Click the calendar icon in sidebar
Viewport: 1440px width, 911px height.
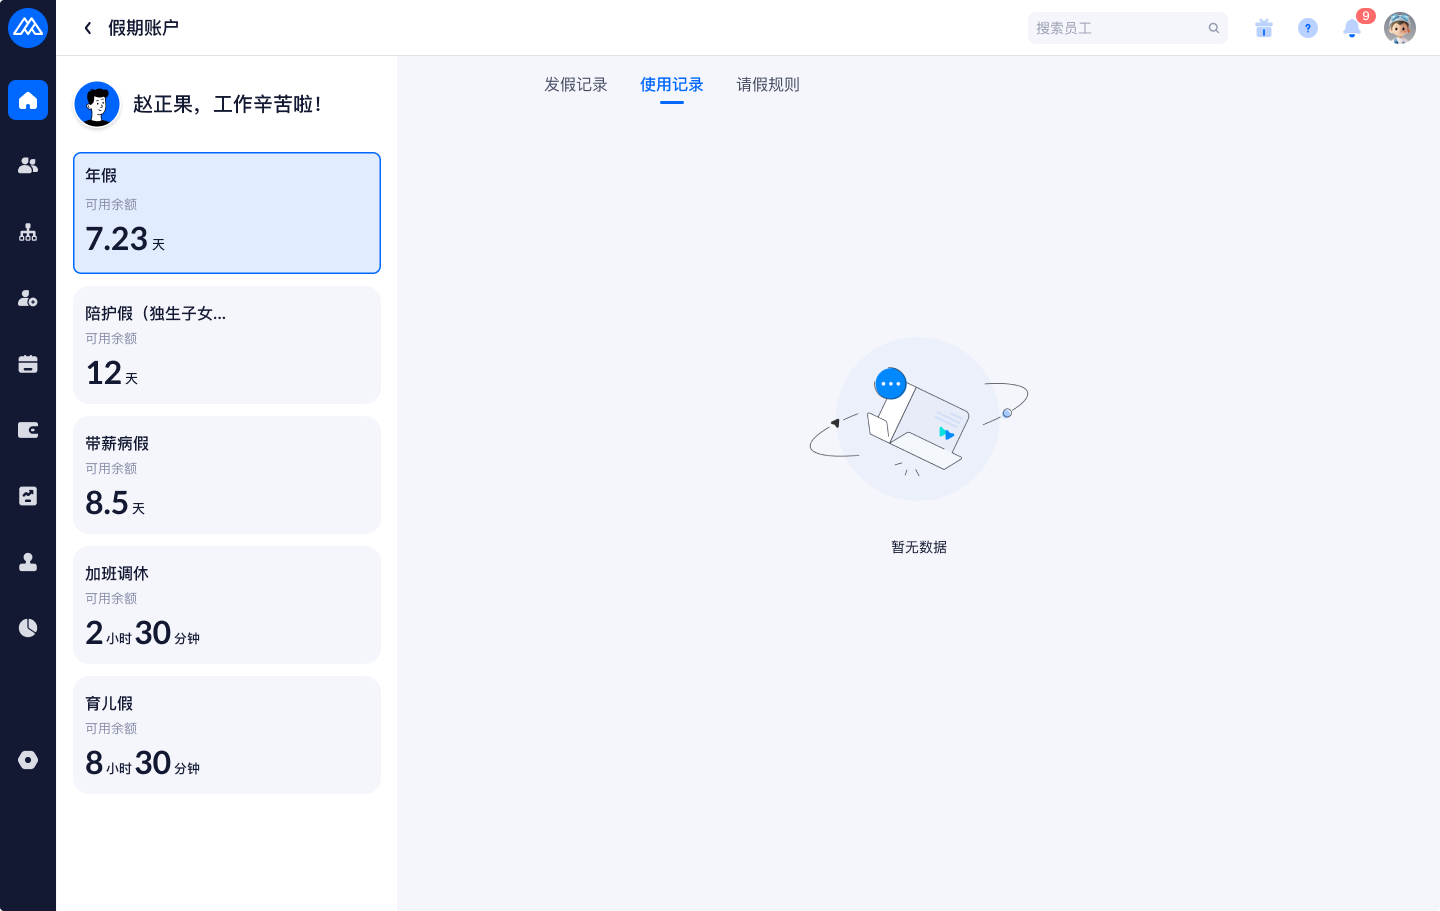28,364
